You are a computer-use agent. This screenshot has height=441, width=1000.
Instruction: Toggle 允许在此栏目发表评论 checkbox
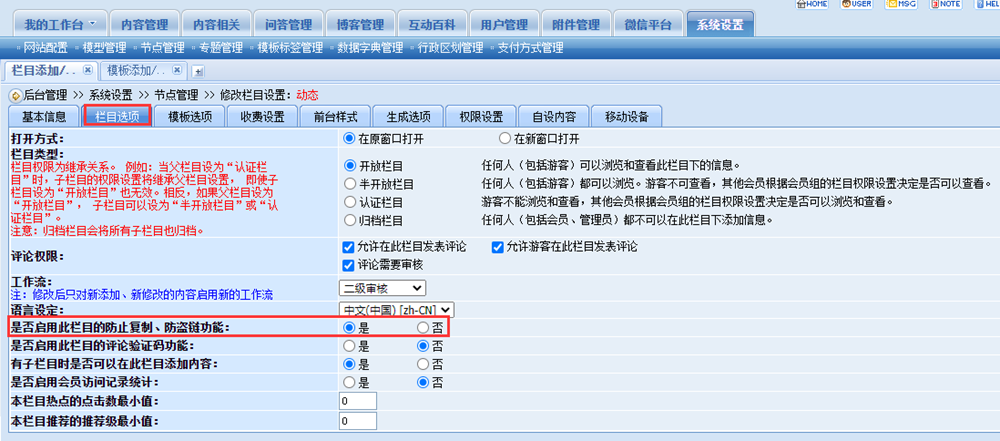[x=348, y=247]
